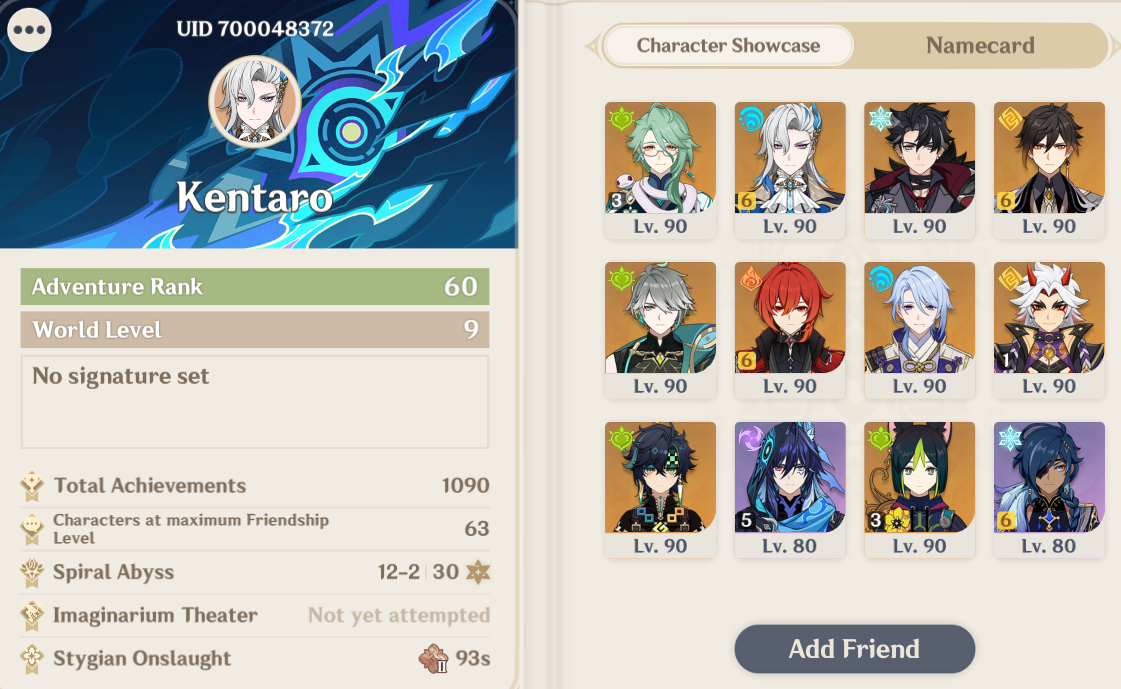This screenshot has height=689, width=1121.
Task: Click the No signature set box
Action: (255, 402)
